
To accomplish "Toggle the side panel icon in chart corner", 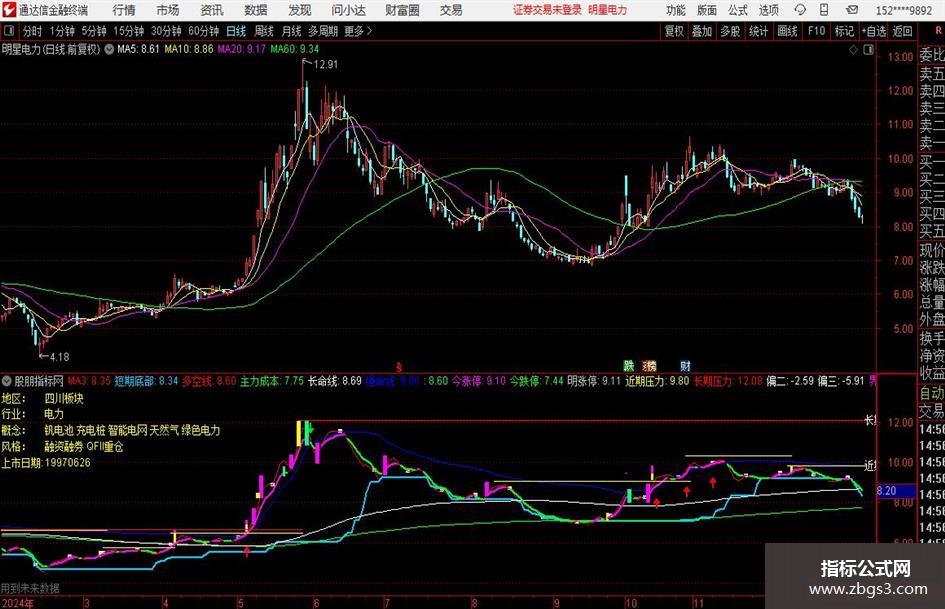I will [868, 50].
